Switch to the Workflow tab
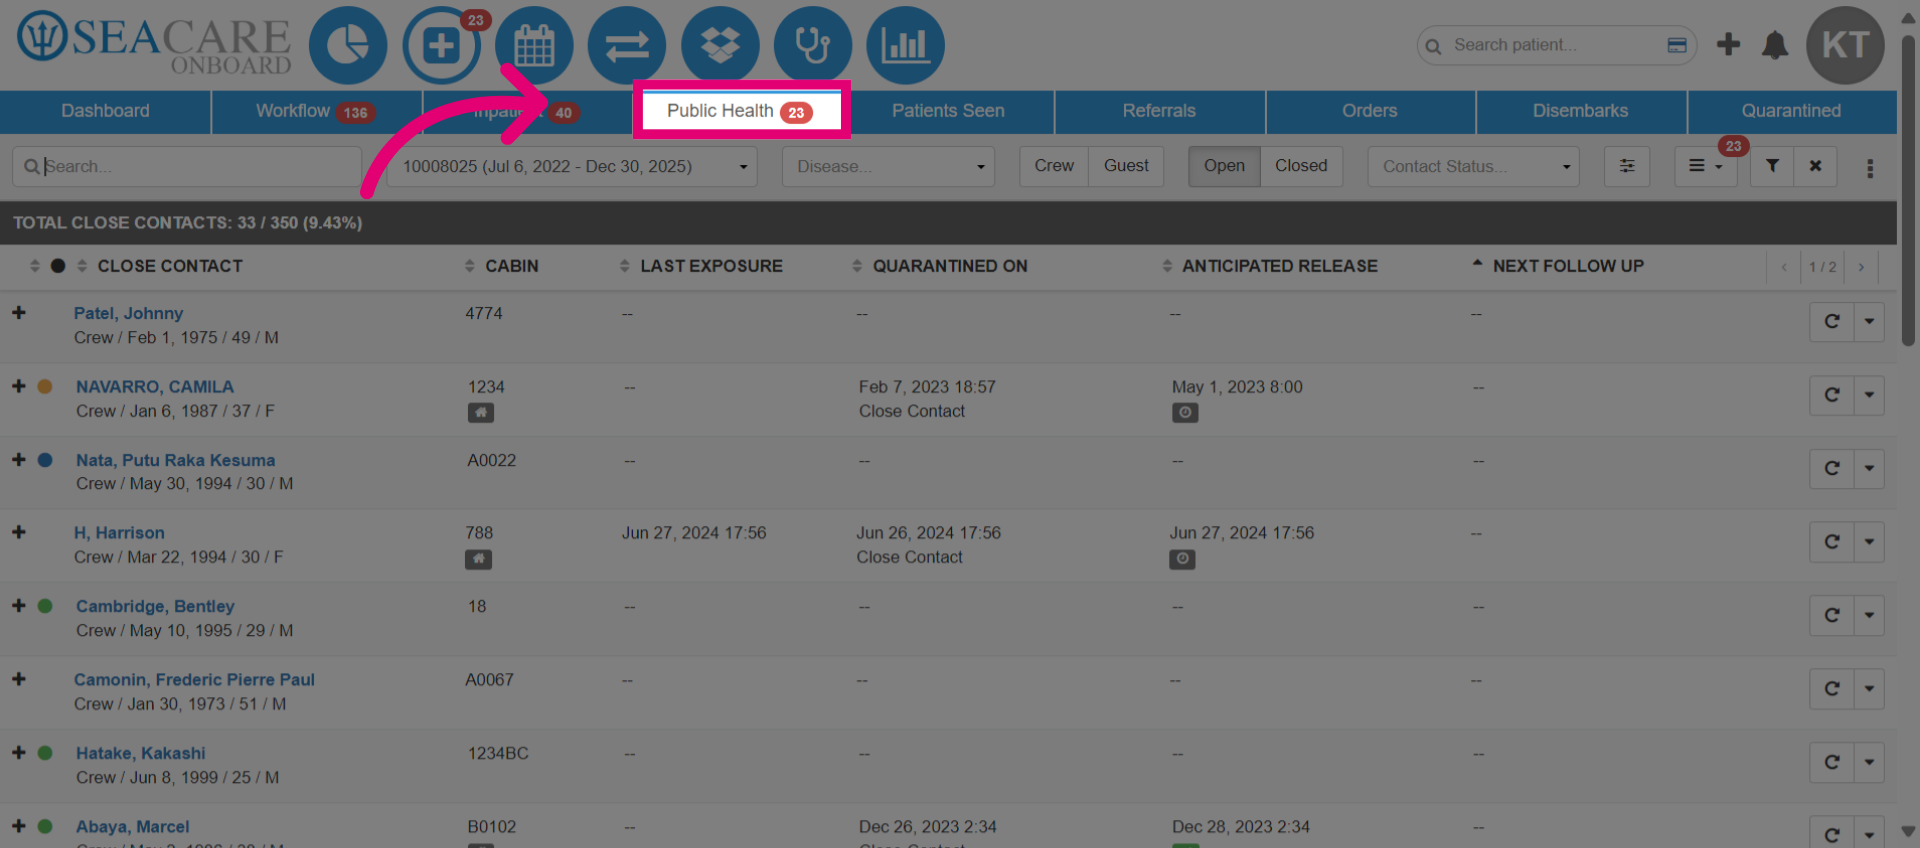The image size is (1920, 848). tap(316, 111)
